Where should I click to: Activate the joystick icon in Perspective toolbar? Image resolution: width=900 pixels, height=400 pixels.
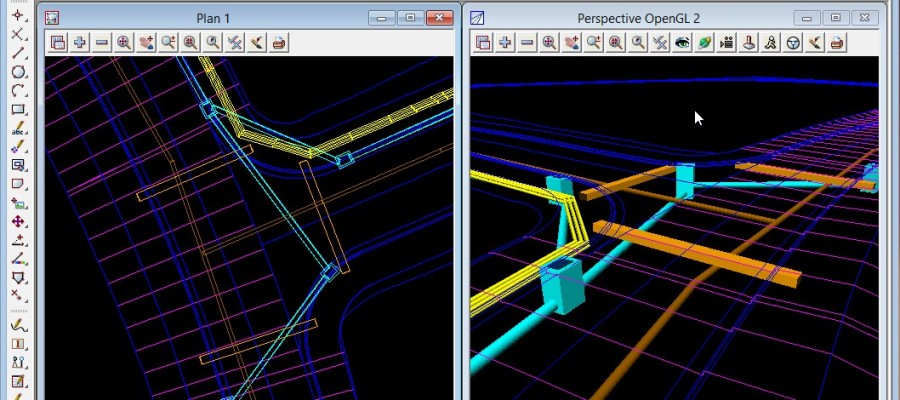[x=749, y=42]
